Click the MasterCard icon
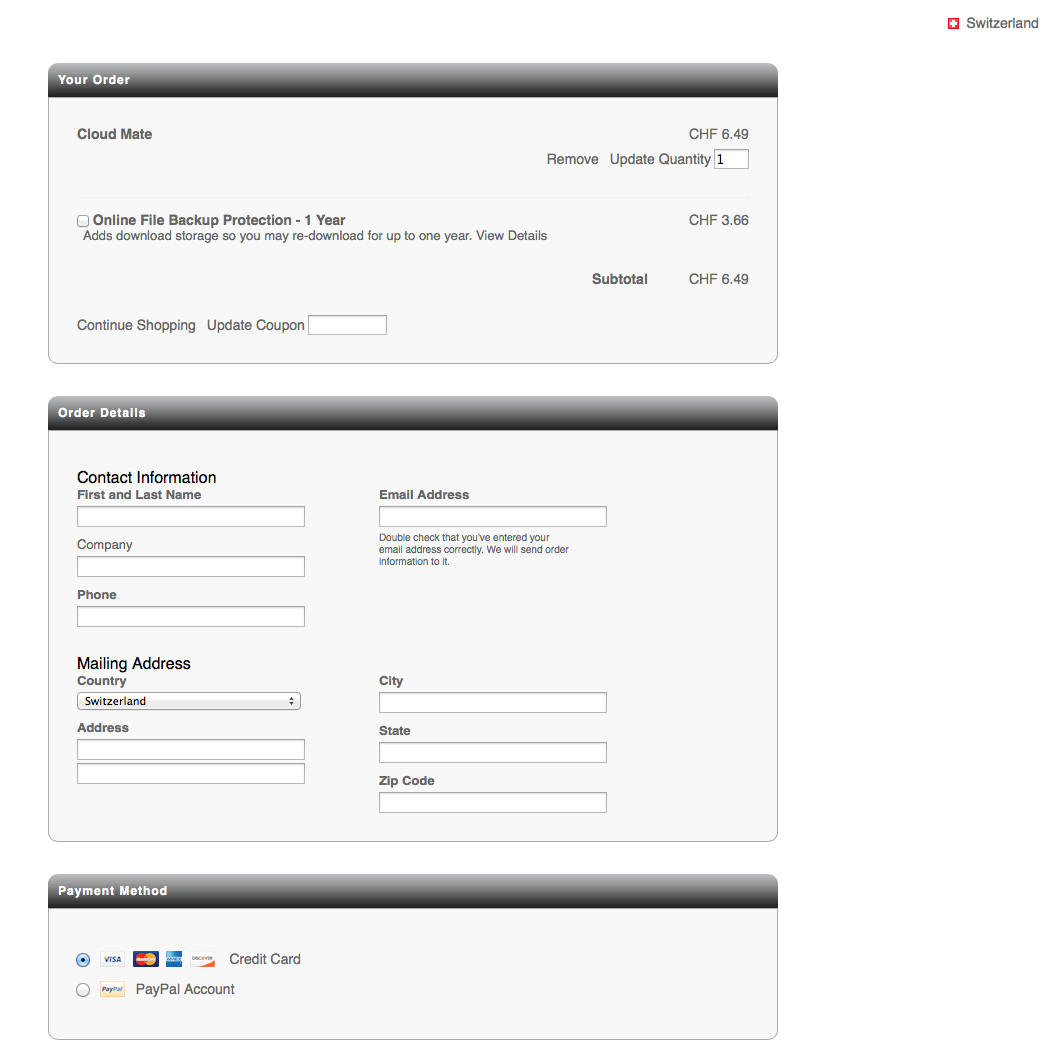Screen dimensions: 1053x1044 tap(145, 960)
